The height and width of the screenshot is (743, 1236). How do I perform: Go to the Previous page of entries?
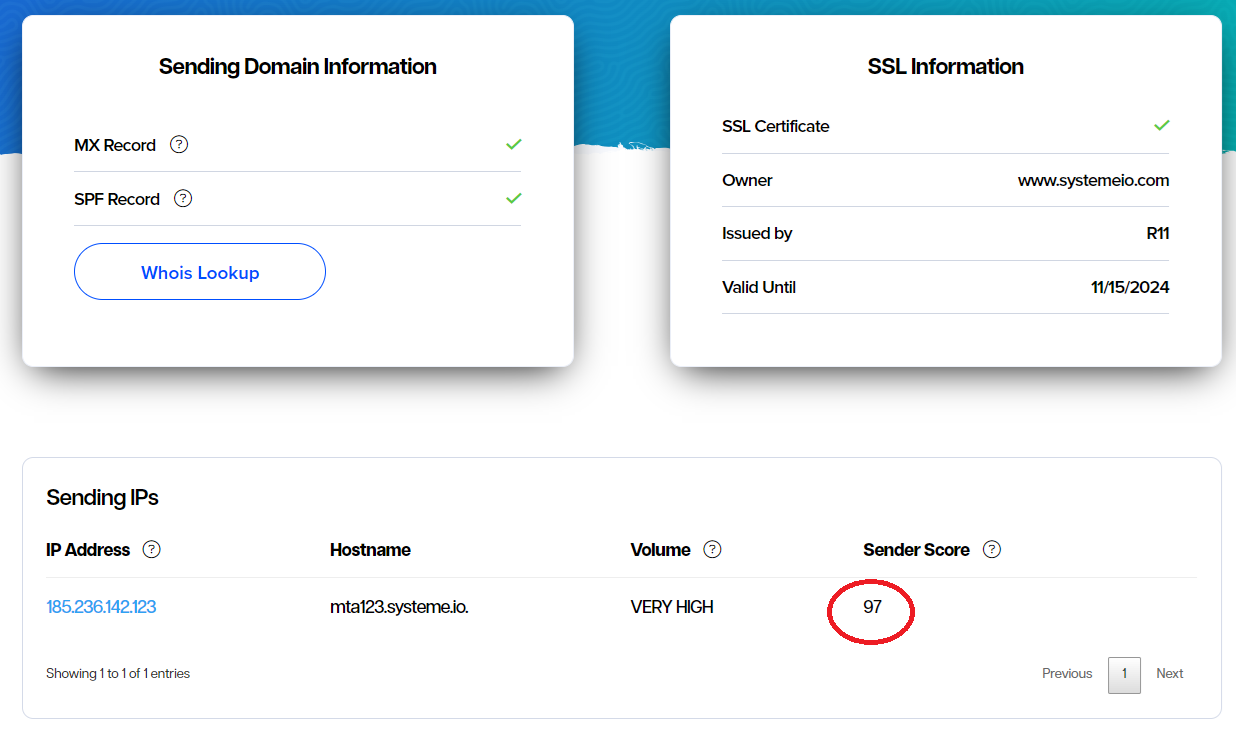click(1067, 674)
